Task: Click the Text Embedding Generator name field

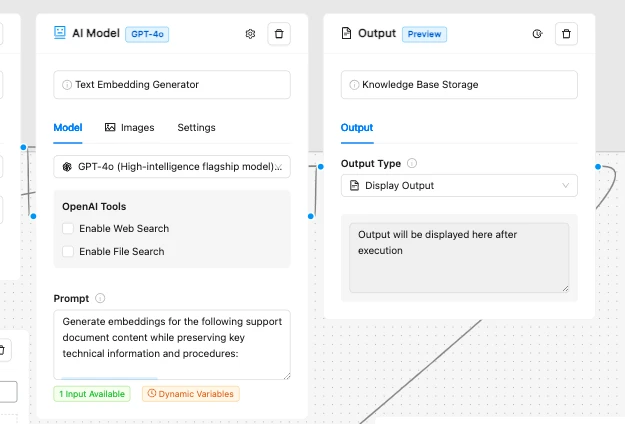Action: pyautogui.click(x=172, y=85)
